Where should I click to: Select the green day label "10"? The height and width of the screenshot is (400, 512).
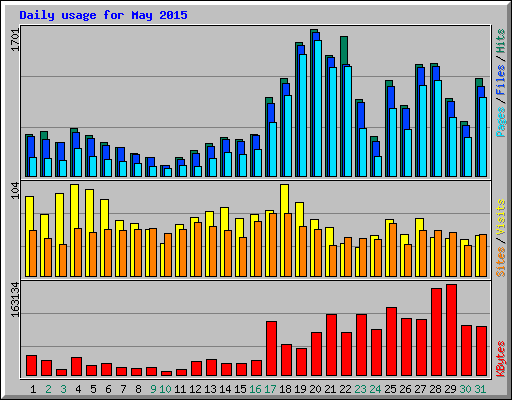(x=165, y=389)
